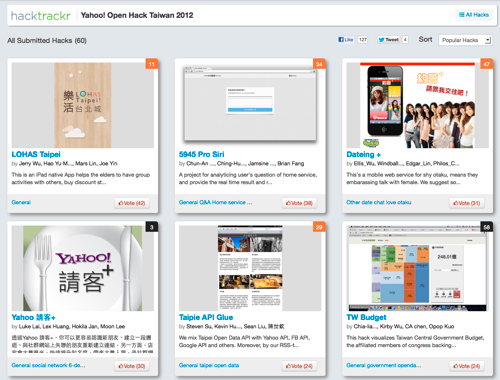The width and height of the screenshot is (500, 380).
Task: Vote for TW Budget (24)
Action: (467, 366)
